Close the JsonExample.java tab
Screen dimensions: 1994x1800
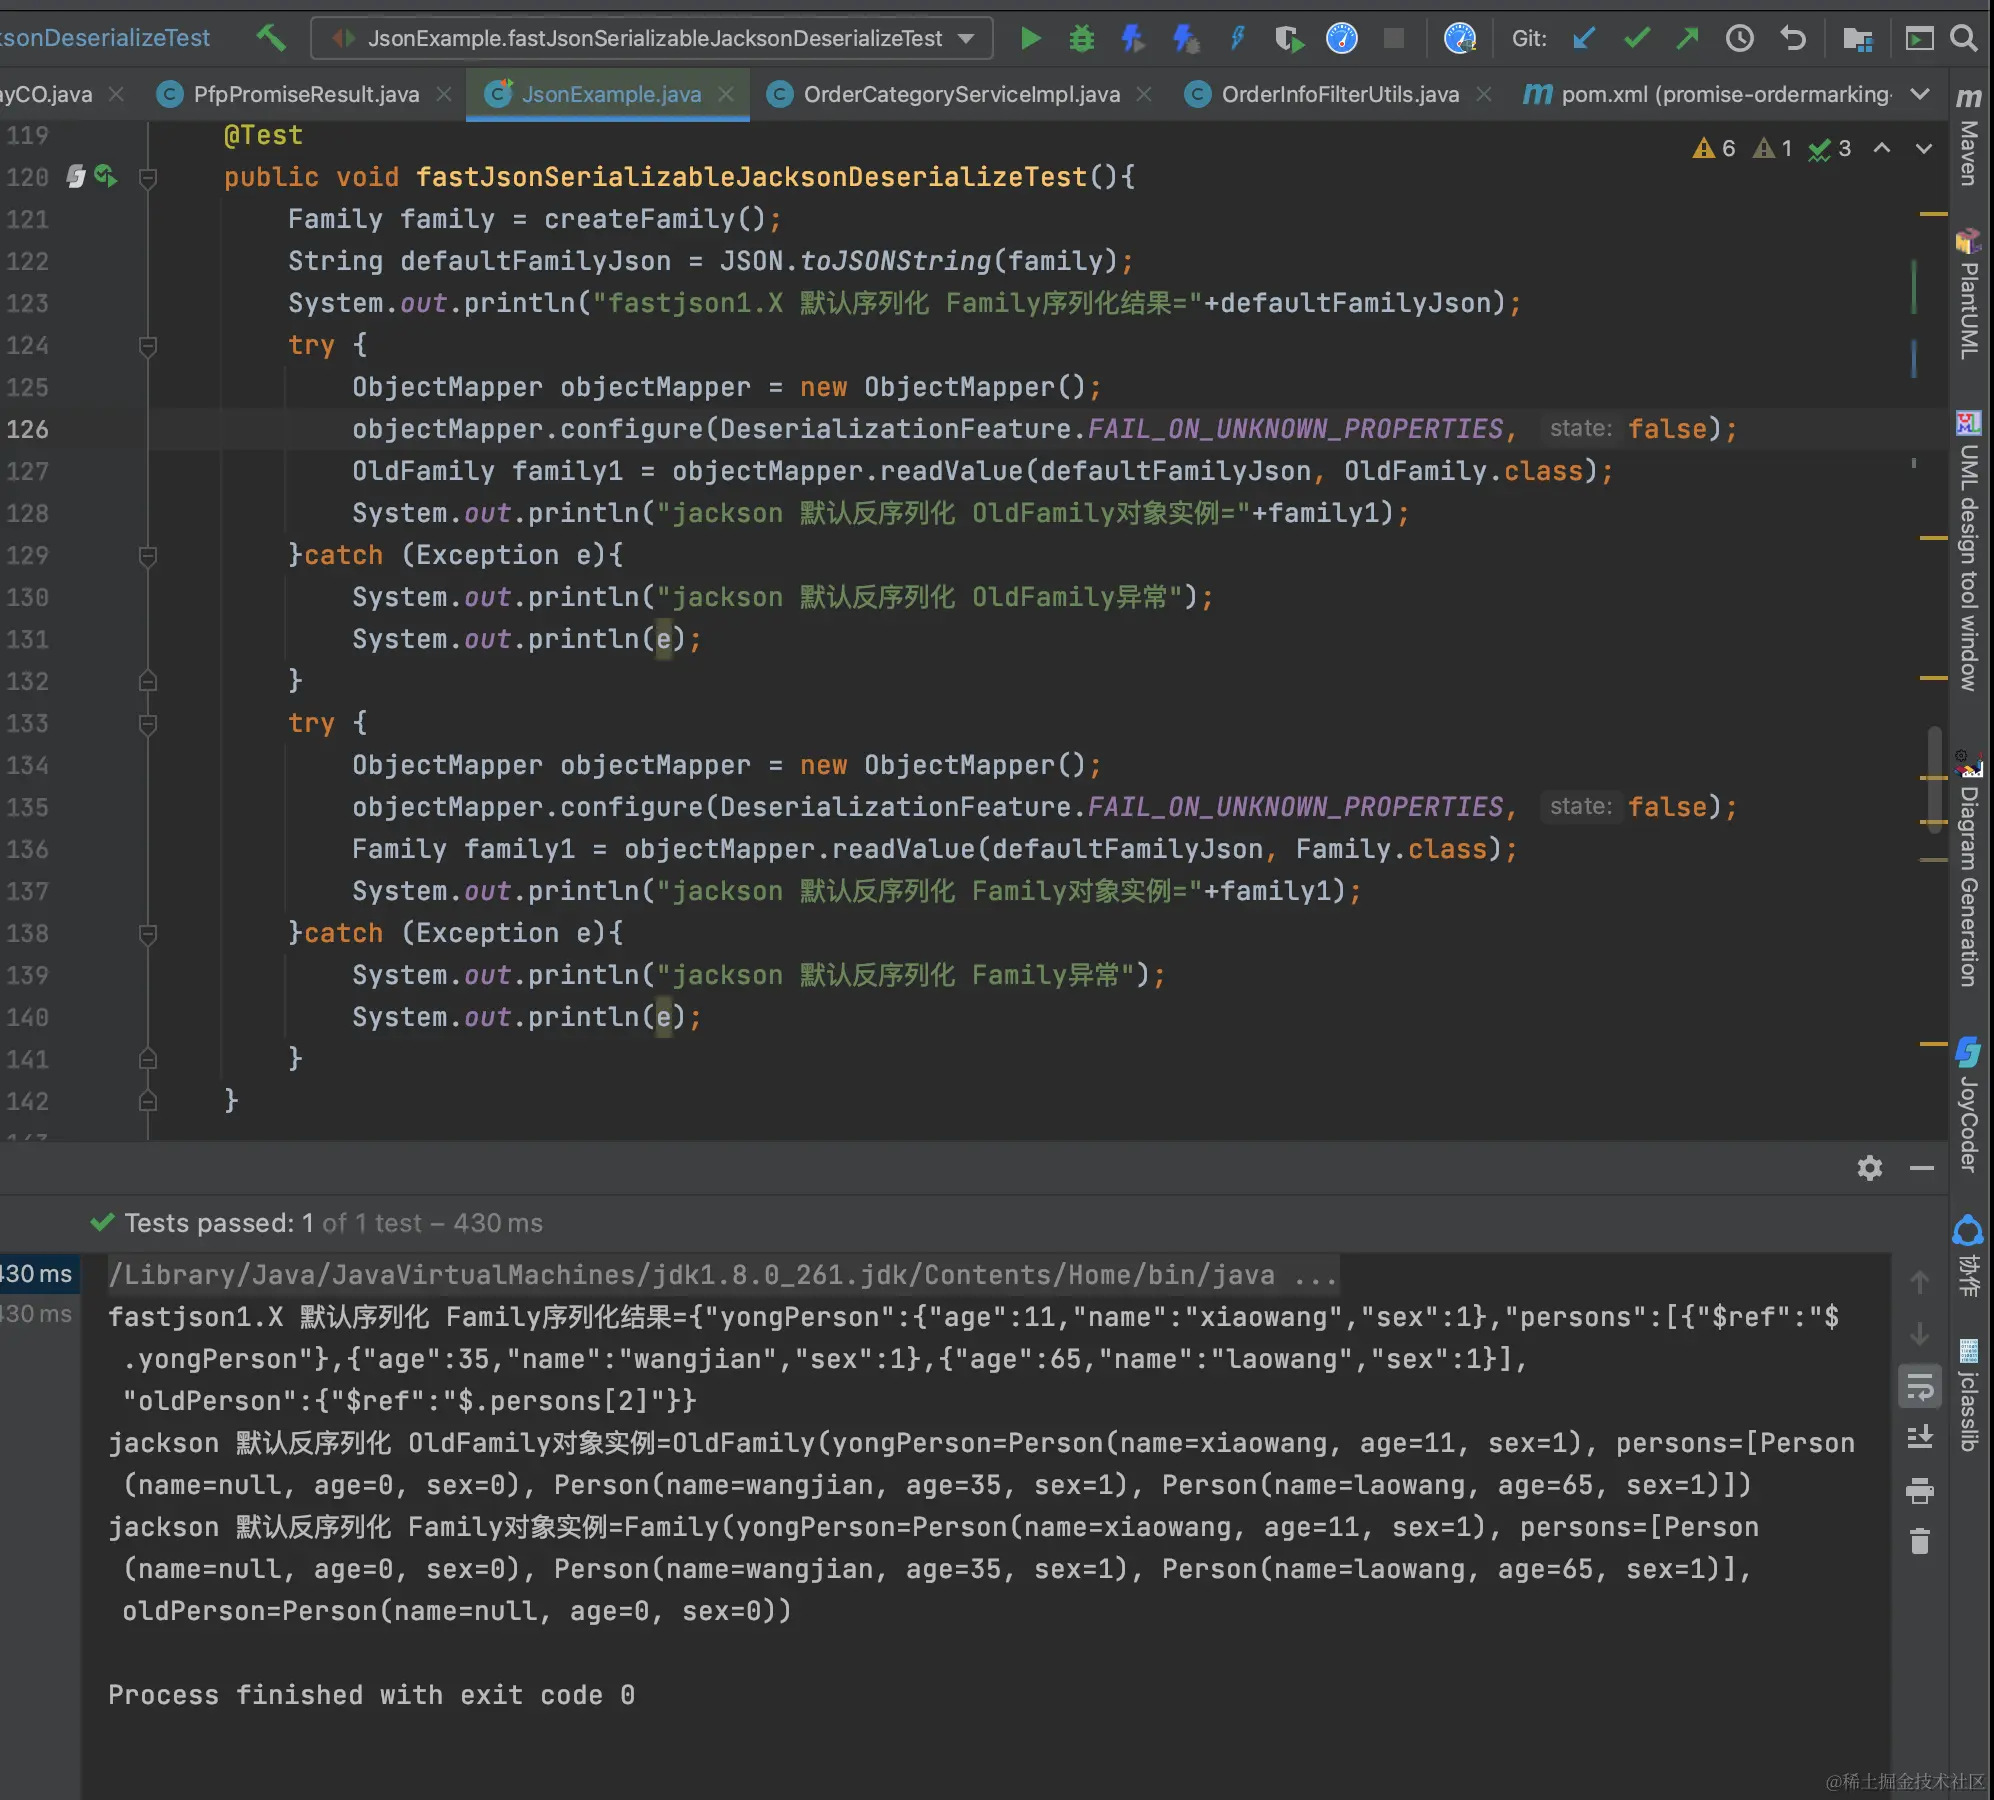point(726,94)
